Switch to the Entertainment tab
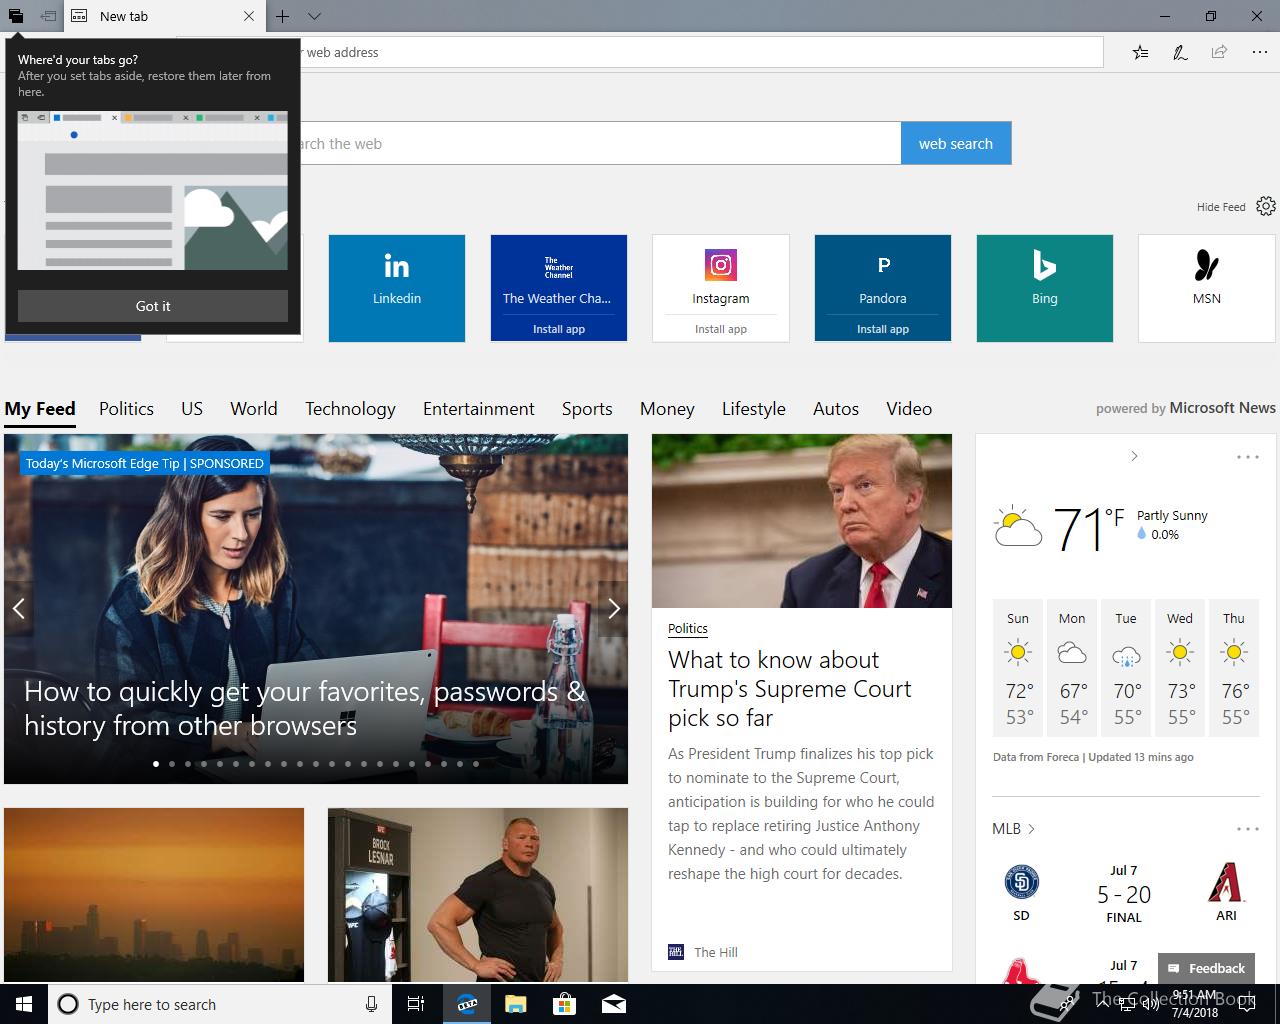Screen dimensions: 1280x1024 pos(479,409)
